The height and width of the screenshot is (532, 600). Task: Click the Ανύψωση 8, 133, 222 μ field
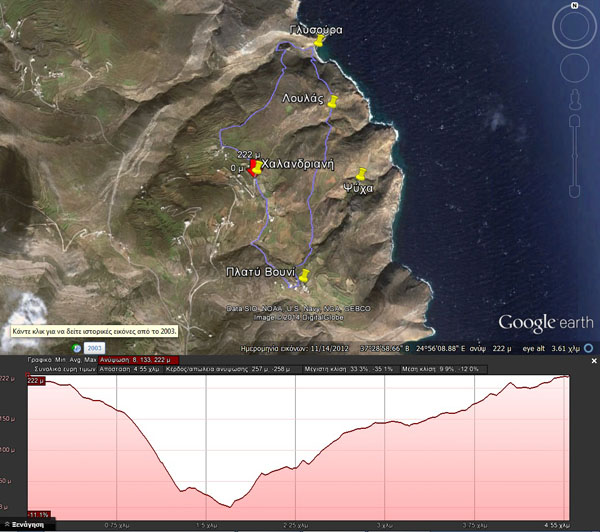coord(139,360)
